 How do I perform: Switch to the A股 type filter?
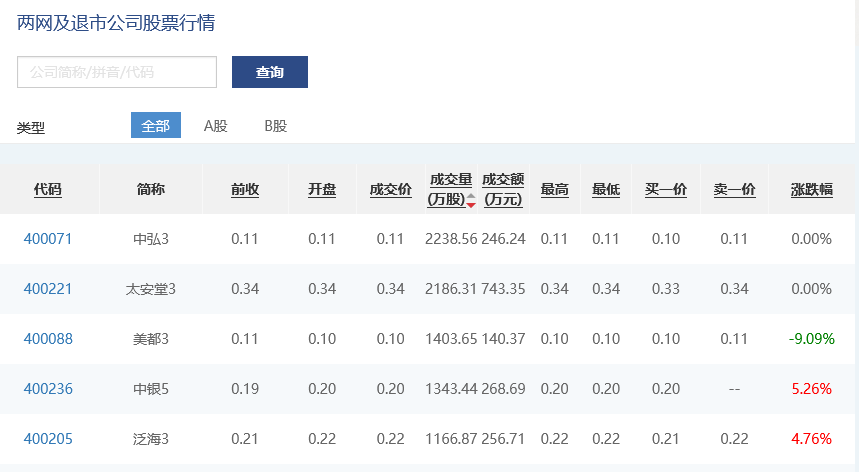coord(215,126)
